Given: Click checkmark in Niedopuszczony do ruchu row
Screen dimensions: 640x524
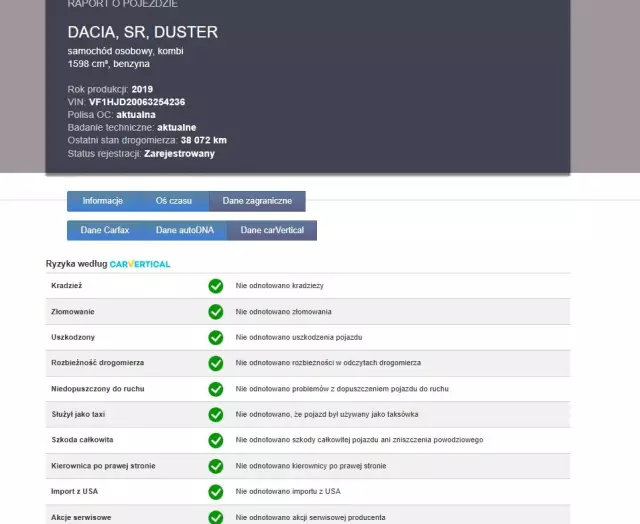Looking at the screenshot, I should (x=216, y=389).
